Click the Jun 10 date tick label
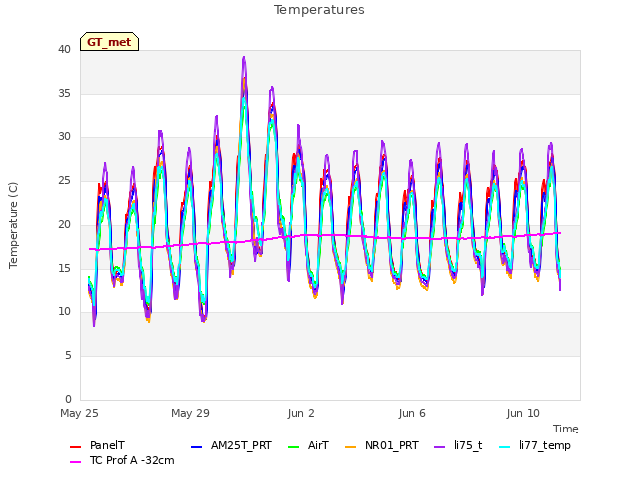This screenshot has width=640, height=480. point(523,413)
